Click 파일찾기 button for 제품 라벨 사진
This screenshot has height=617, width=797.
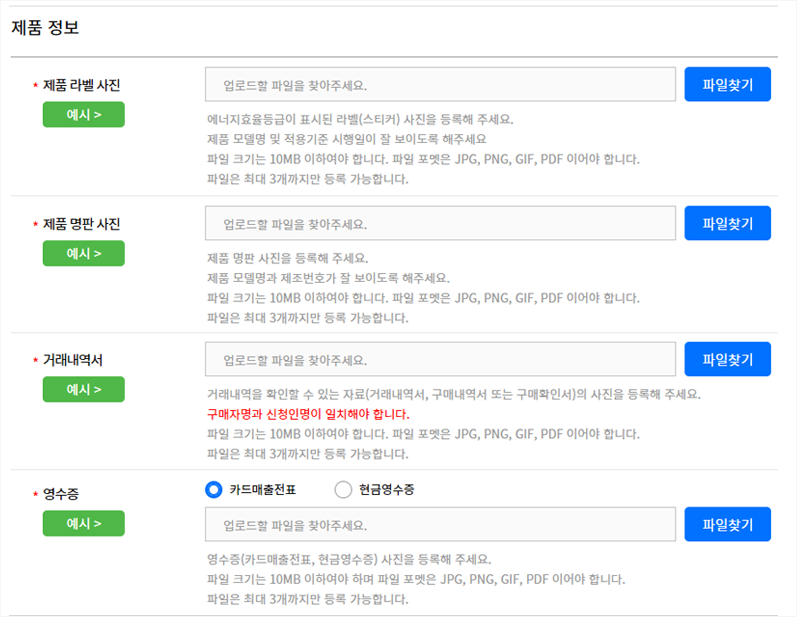(727, 84)
